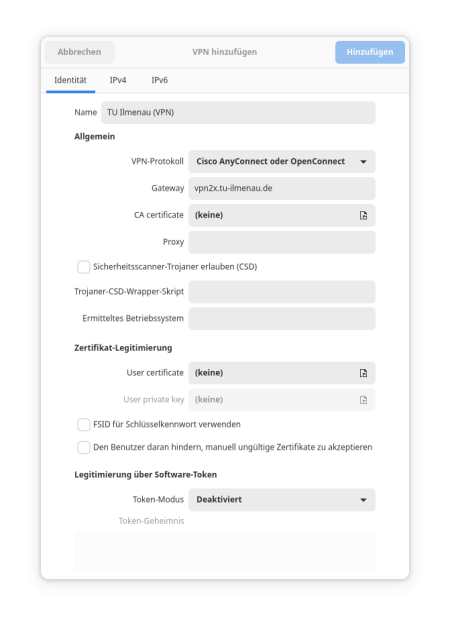The height and width of the screenshot is (624, 450).
Task: Select the Identität tab
Action: click(x=70, y=80)
